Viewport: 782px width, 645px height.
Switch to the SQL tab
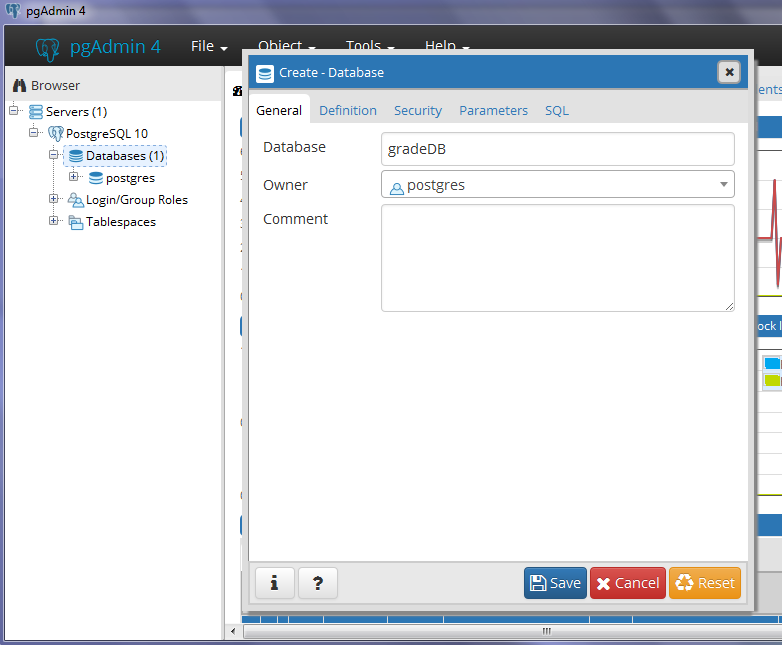click(x=557, y=110)
